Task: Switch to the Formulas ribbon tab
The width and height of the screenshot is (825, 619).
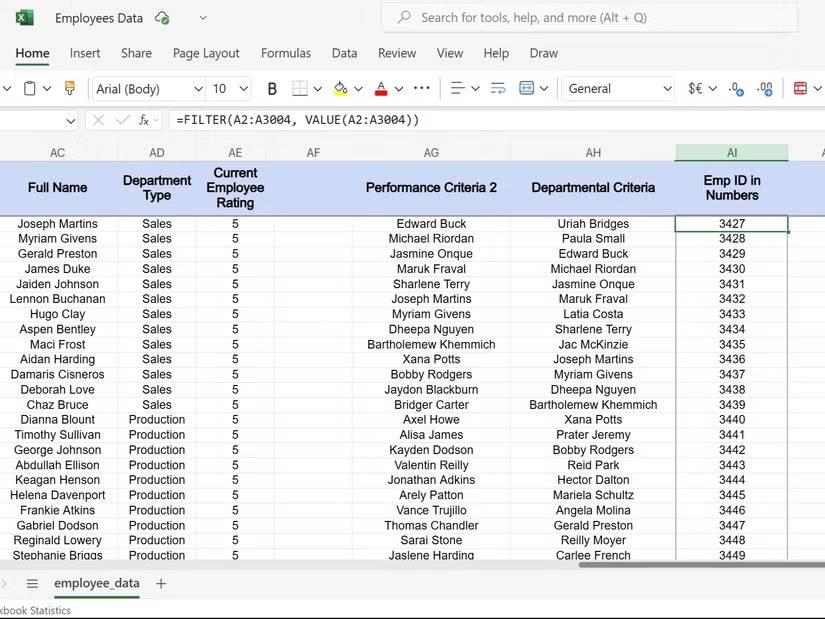Action: click(x=285, y=54)
